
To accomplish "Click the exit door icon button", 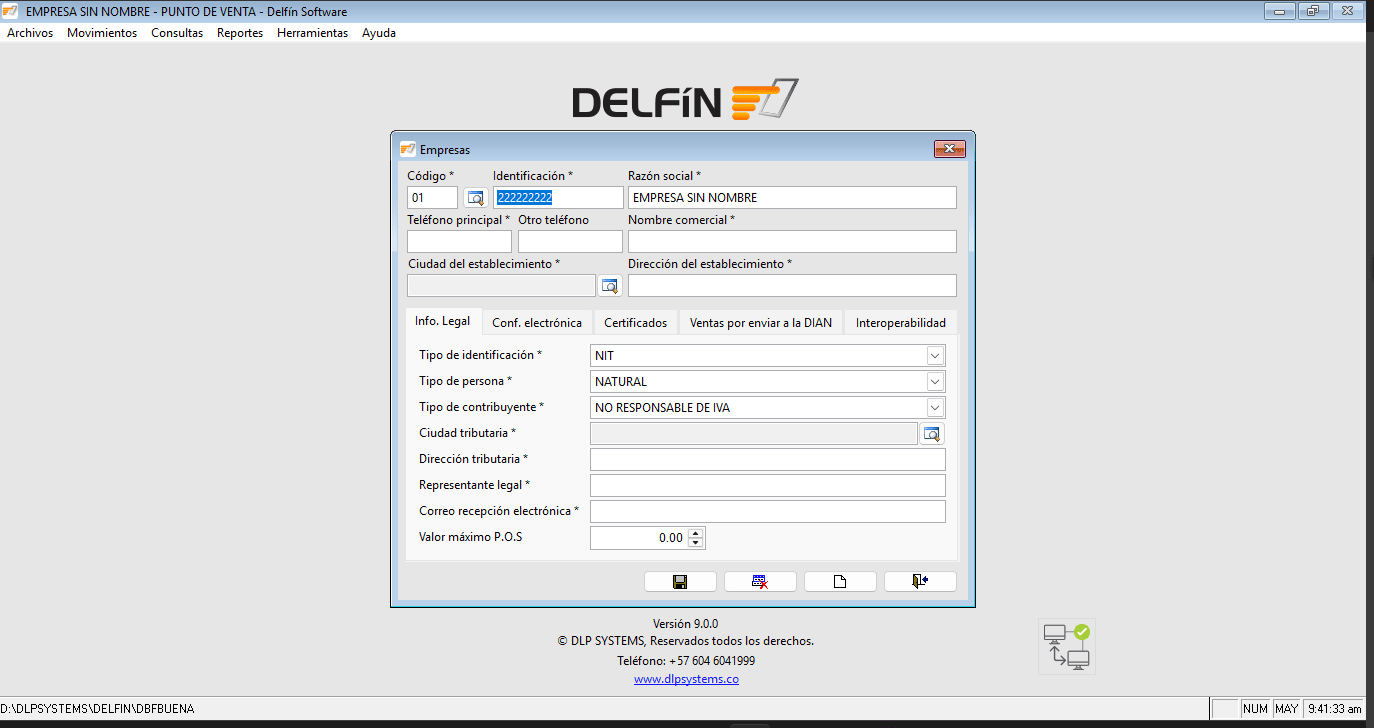I will pos(920,582).
